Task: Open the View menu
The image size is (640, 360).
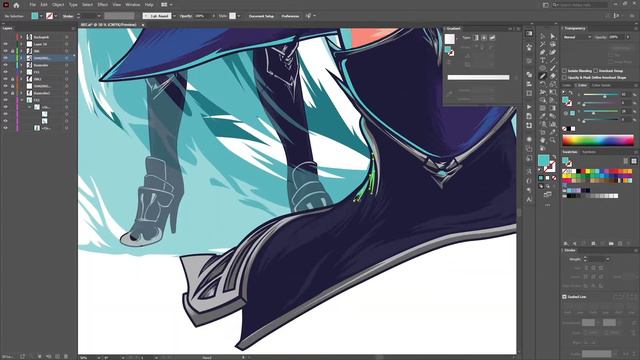Action: 117,5
